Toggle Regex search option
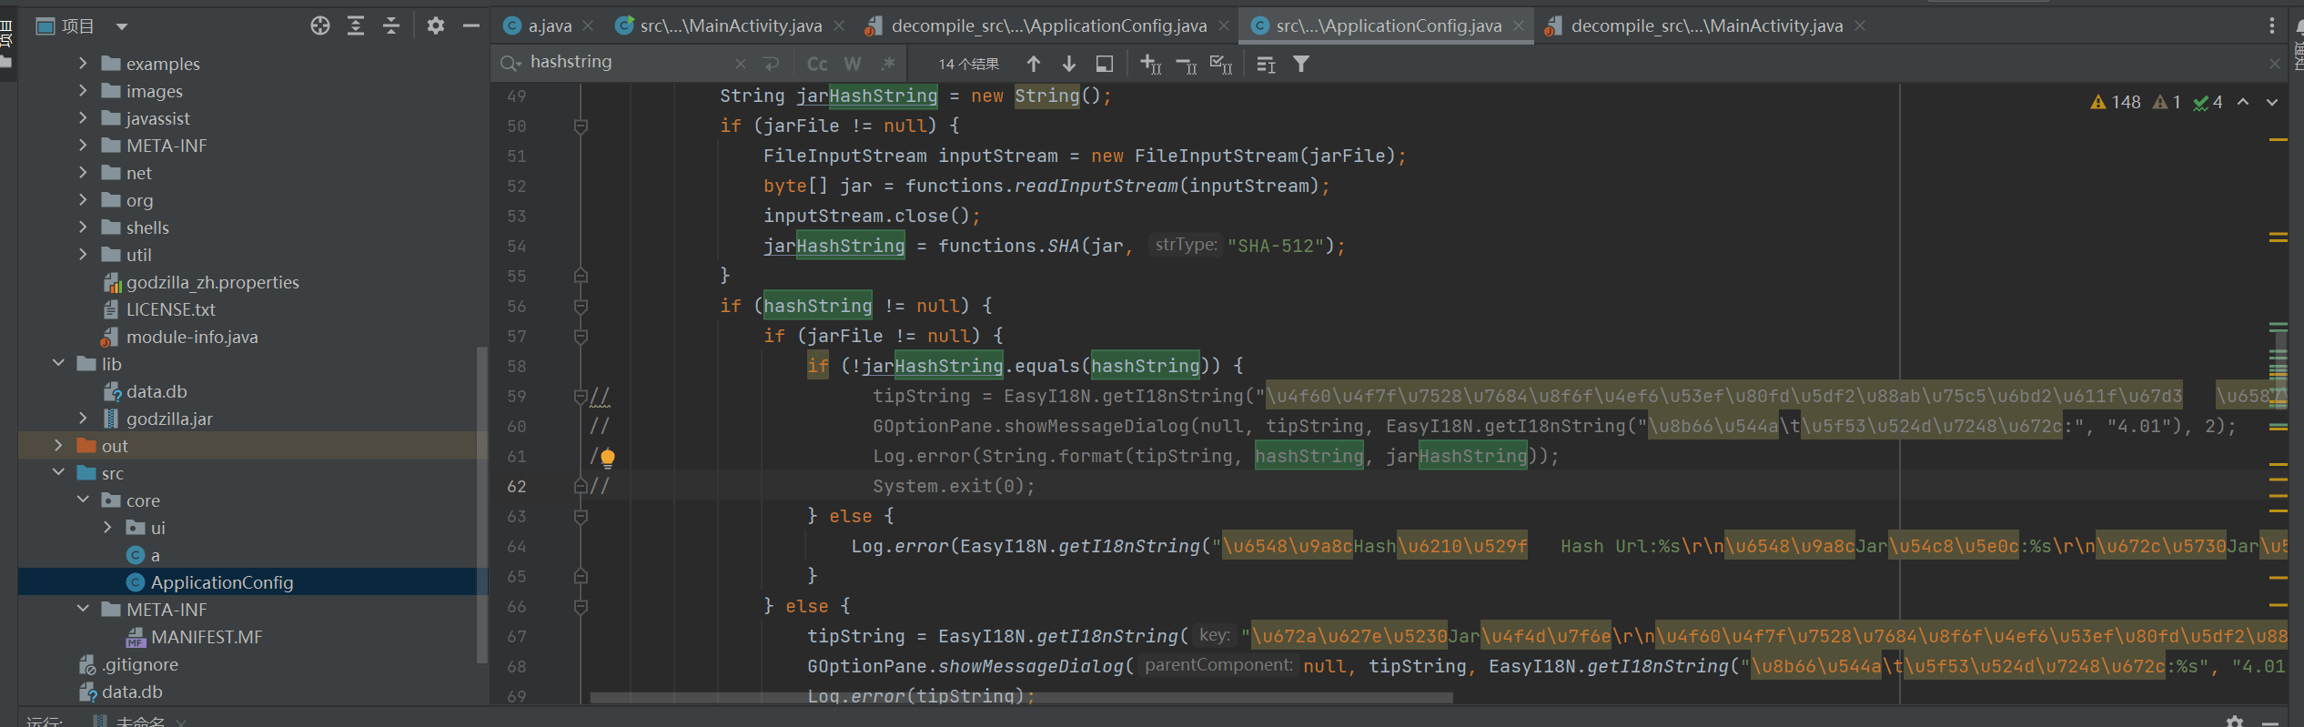2304x727 pixels. click(x=888, y=64)
